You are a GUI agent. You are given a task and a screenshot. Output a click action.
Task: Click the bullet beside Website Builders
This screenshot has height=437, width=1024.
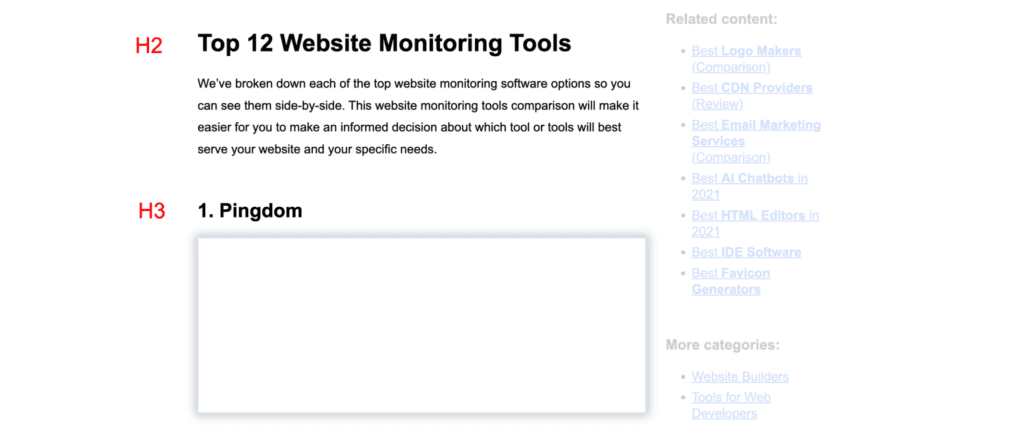[680, 377]
